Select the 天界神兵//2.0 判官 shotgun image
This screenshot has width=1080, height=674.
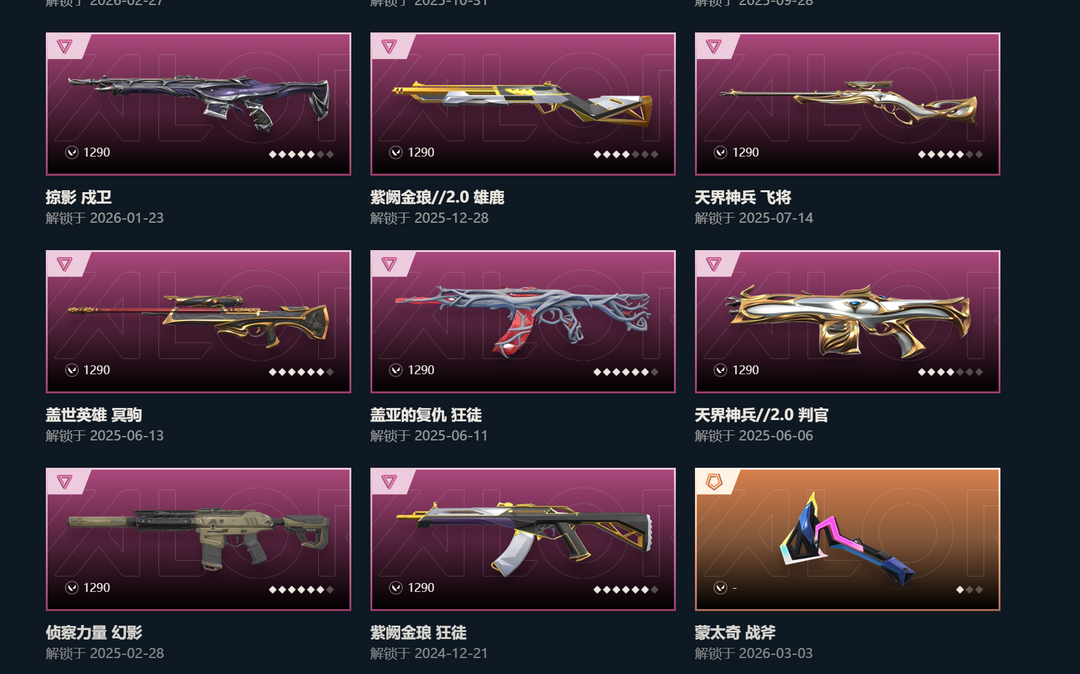pyautogui.click(x=849, y=320)
